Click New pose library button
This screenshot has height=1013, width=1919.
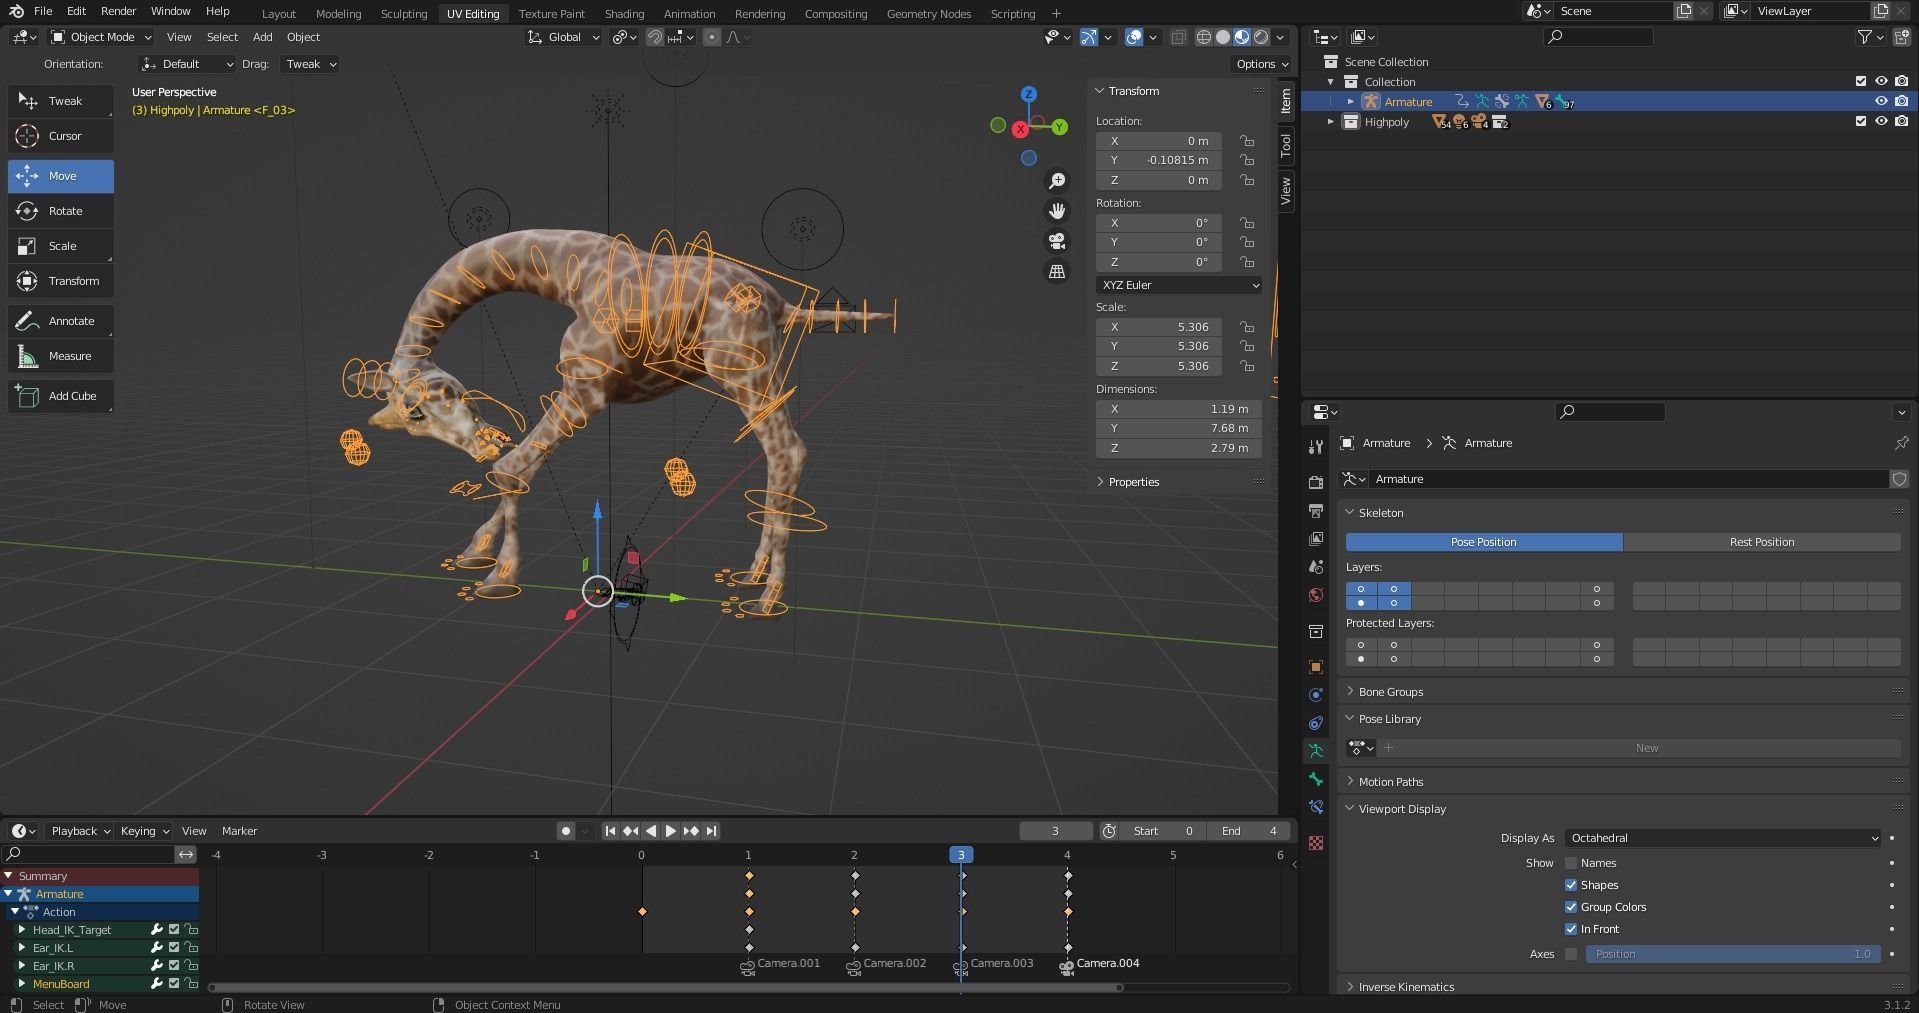click(x=1646, y=748)
